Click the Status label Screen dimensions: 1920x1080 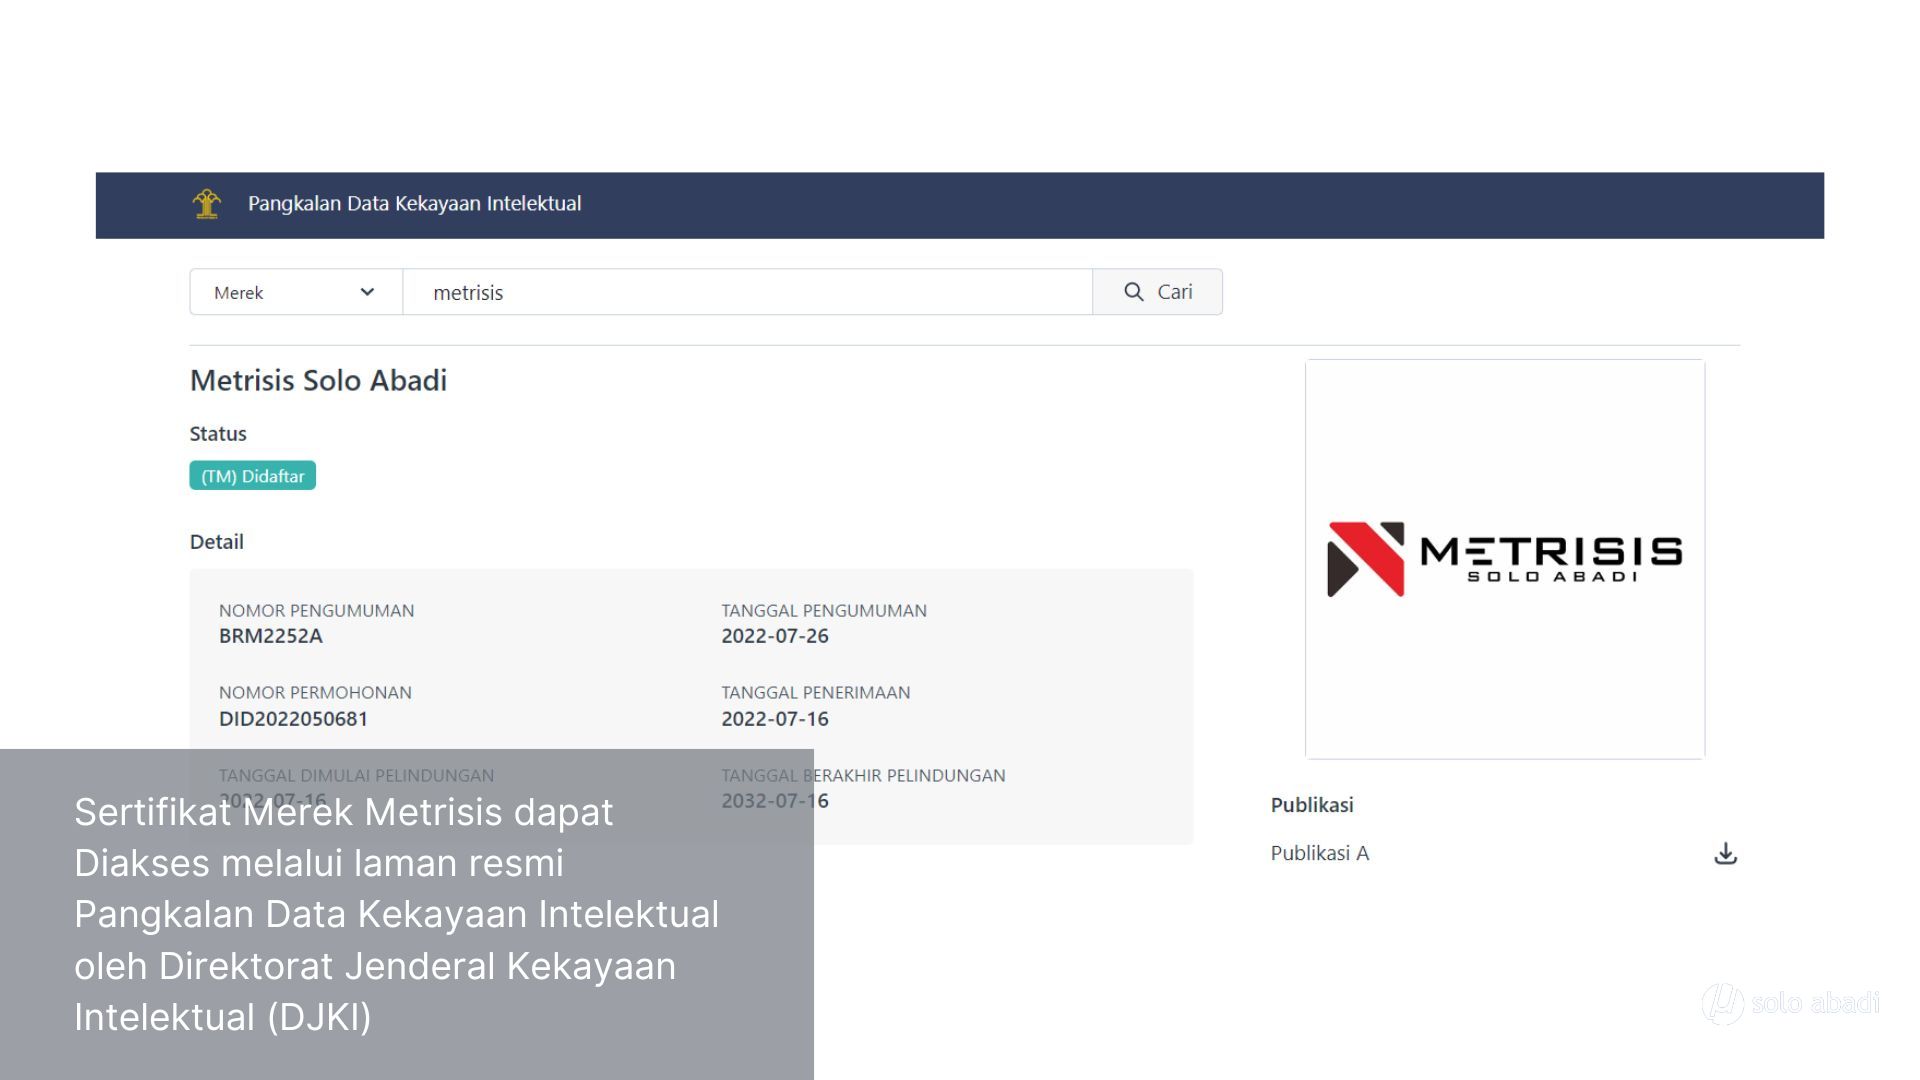click(218, 434)
